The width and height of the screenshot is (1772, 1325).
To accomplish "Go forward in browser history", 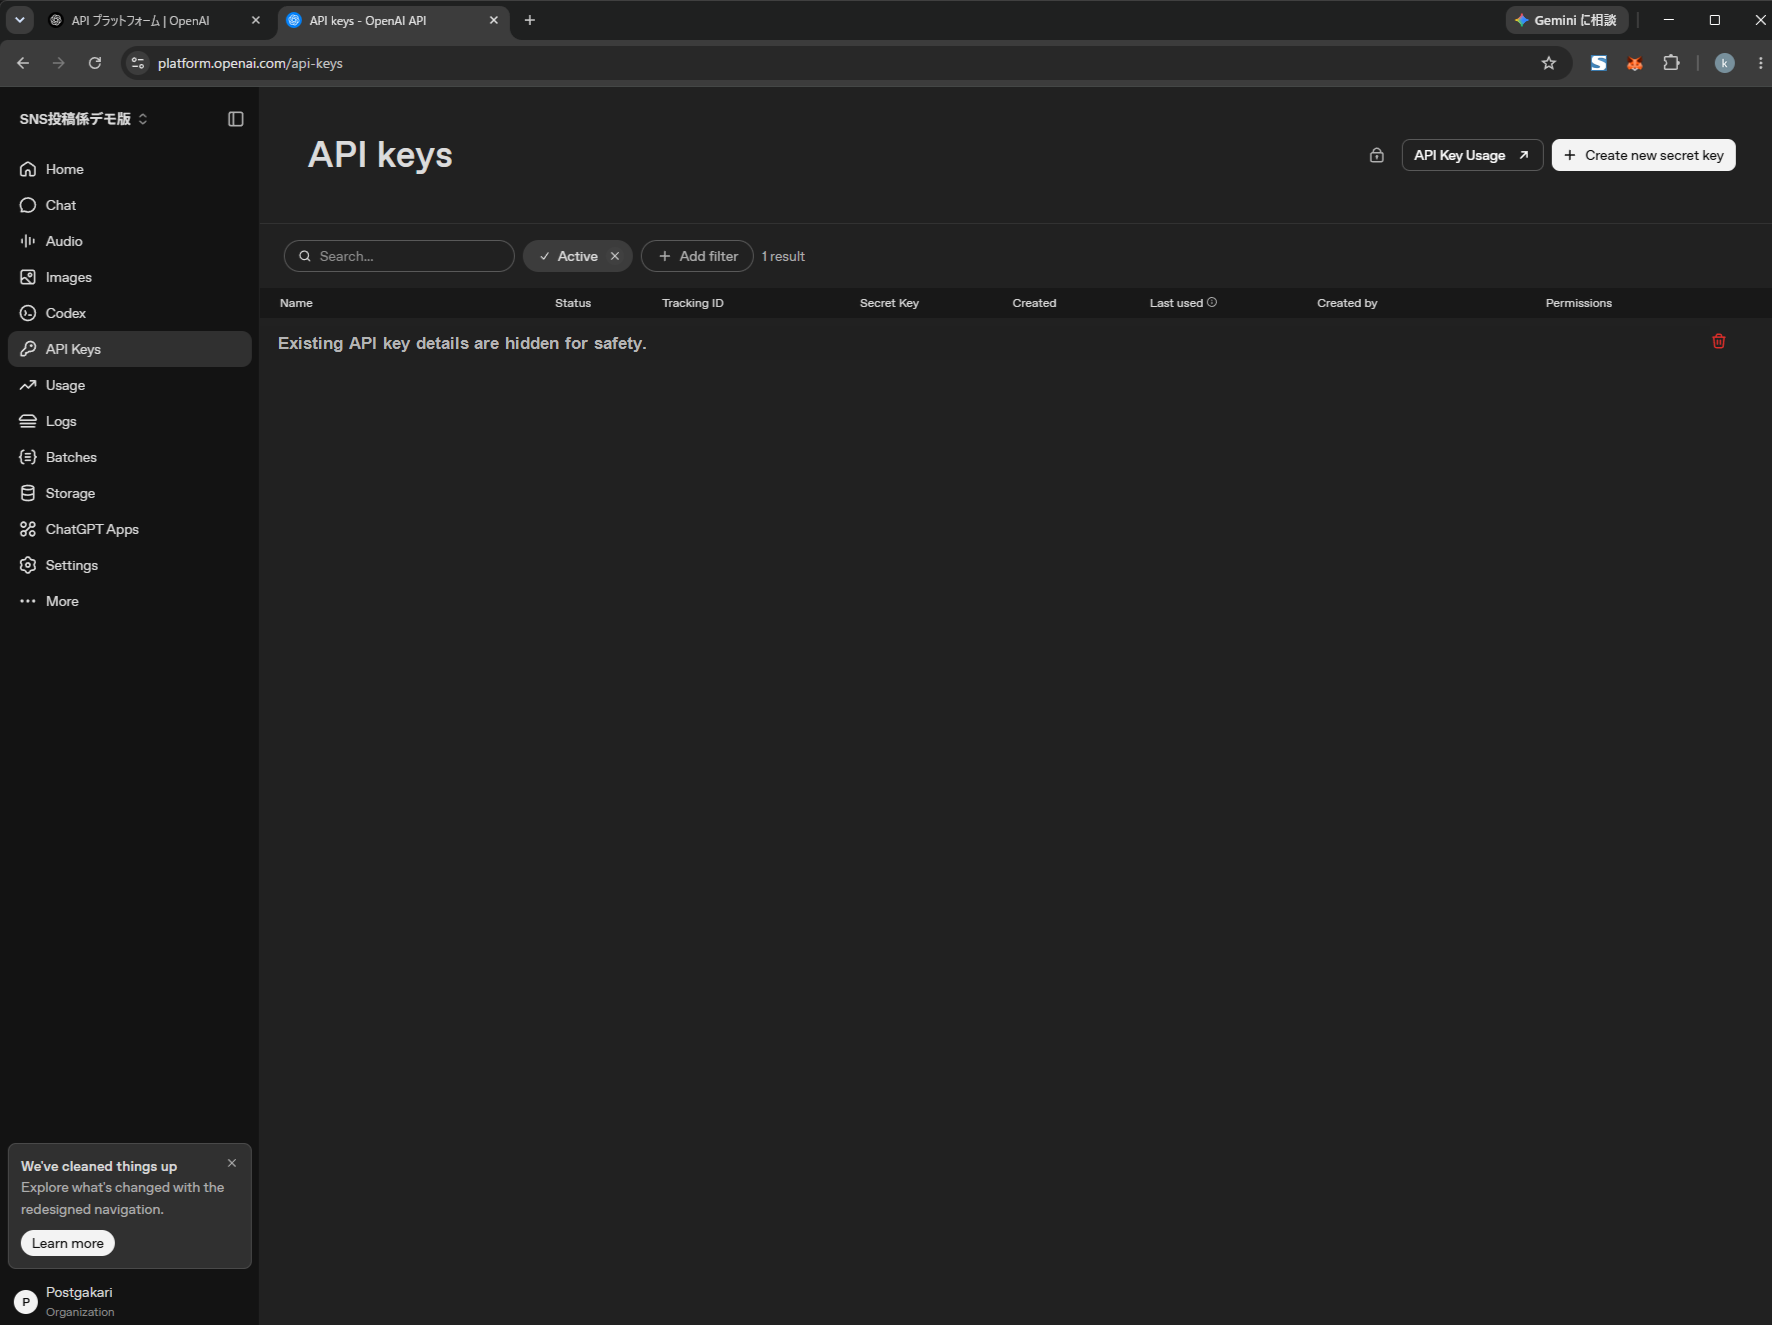I will [x=59, y=63].
